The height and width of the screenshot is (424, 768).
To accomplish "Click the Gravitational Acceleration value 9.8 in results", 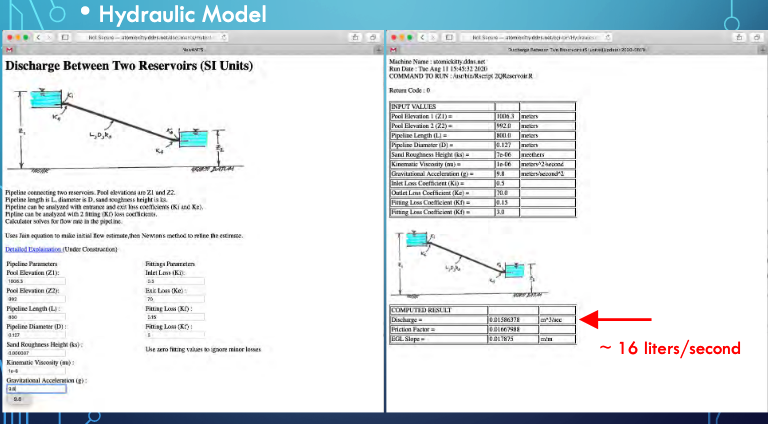I will (507, 174).
